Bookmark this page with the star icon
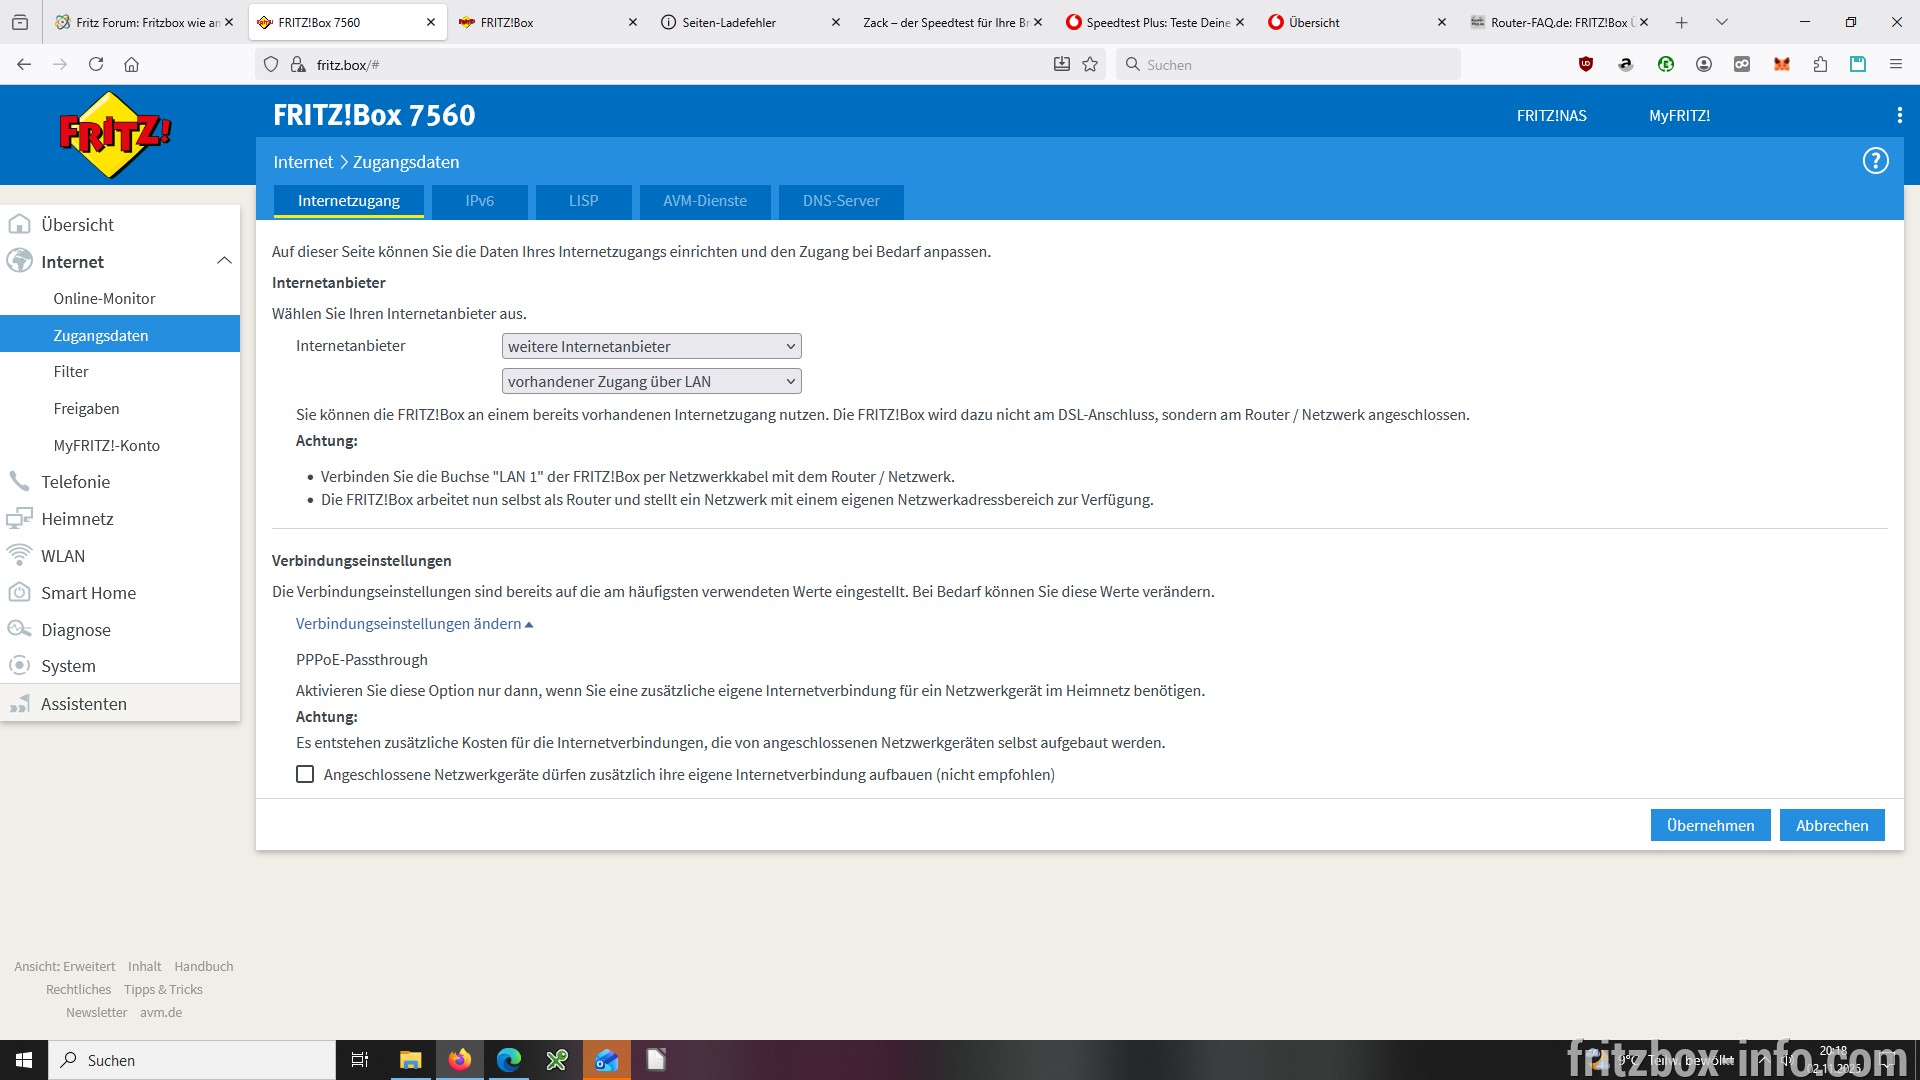Screen dimensions: 1920x1080 (1090, 65)
